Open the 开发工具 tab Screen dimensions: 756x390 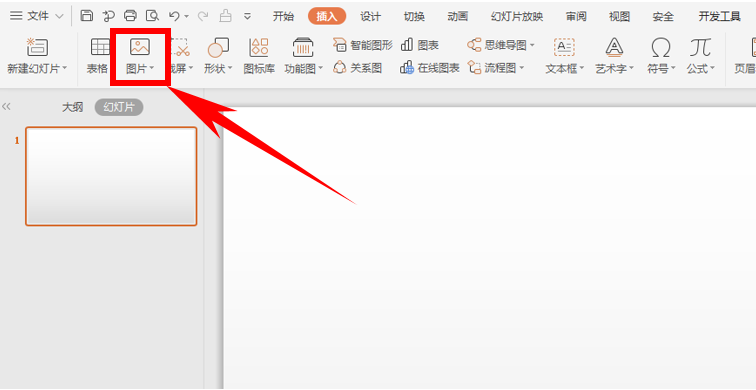coord(719,16)
